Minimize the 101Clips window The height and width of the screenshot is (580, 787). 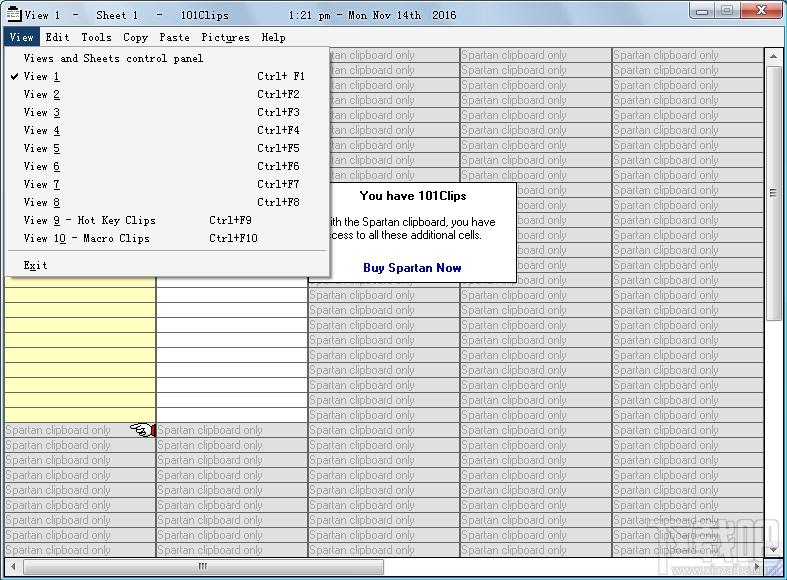[702, 12]
